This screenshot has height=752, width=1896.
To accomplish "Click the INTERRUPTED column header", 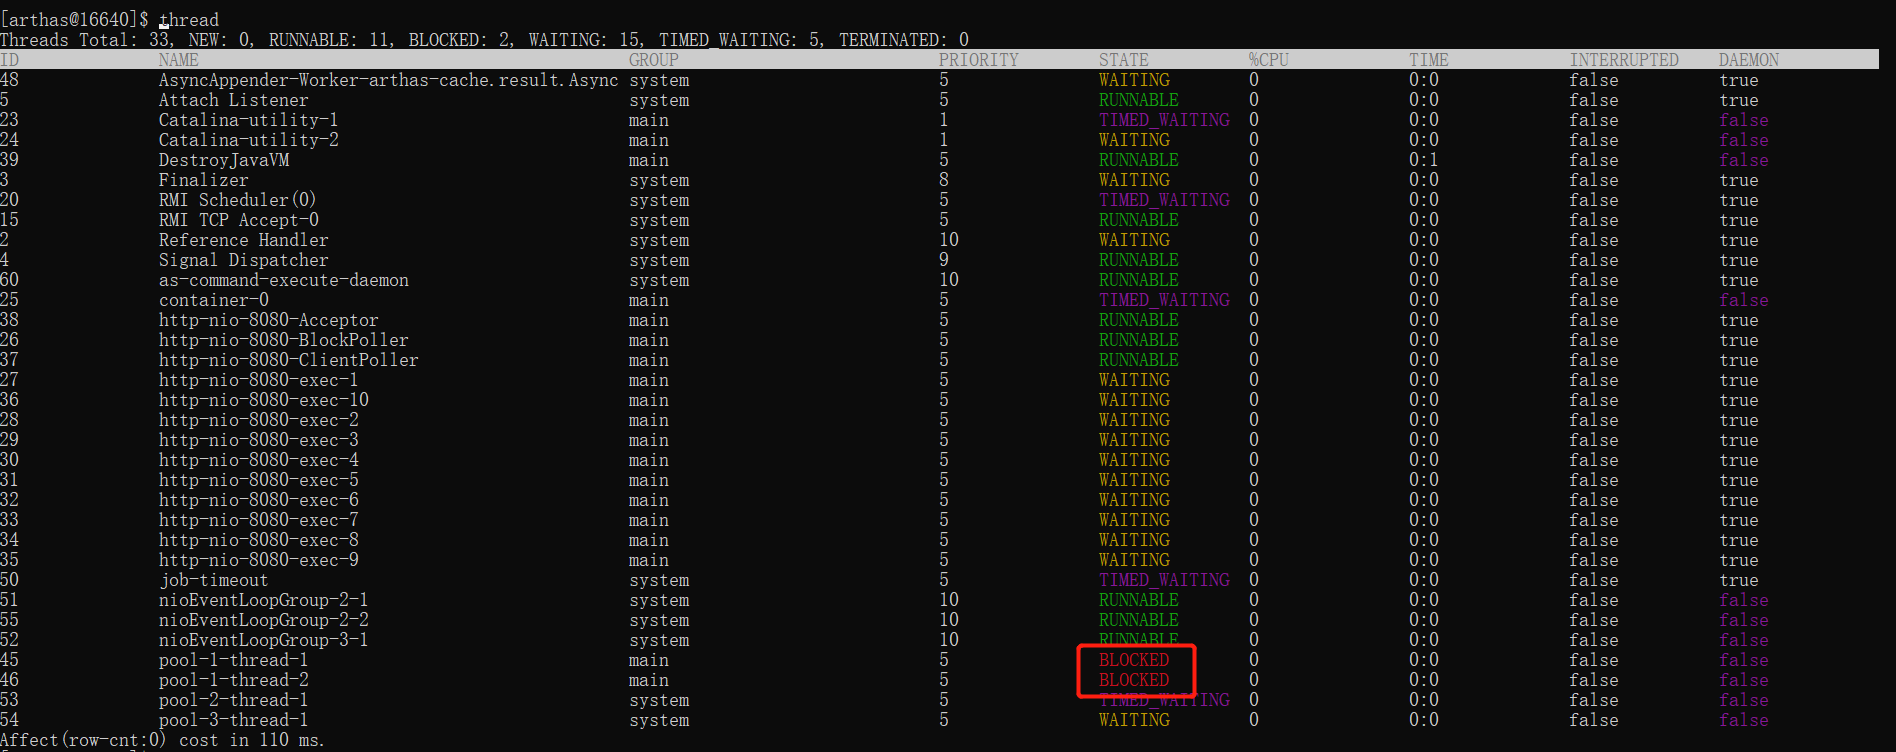I will coord(1624,60).
